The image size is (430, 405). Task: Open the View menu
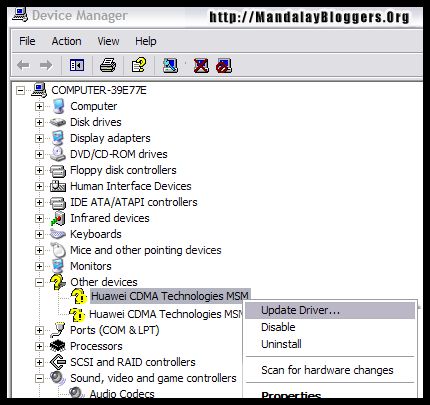[x=108, y=41]
